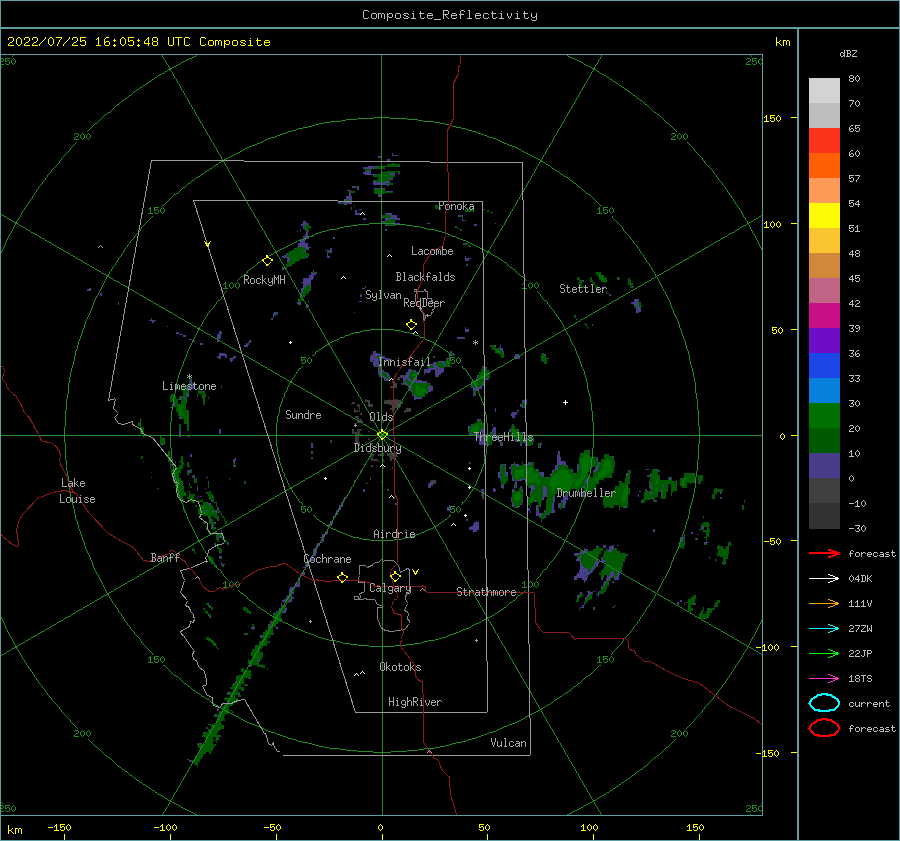Click the Innisfail label

(x=404, y=362)
